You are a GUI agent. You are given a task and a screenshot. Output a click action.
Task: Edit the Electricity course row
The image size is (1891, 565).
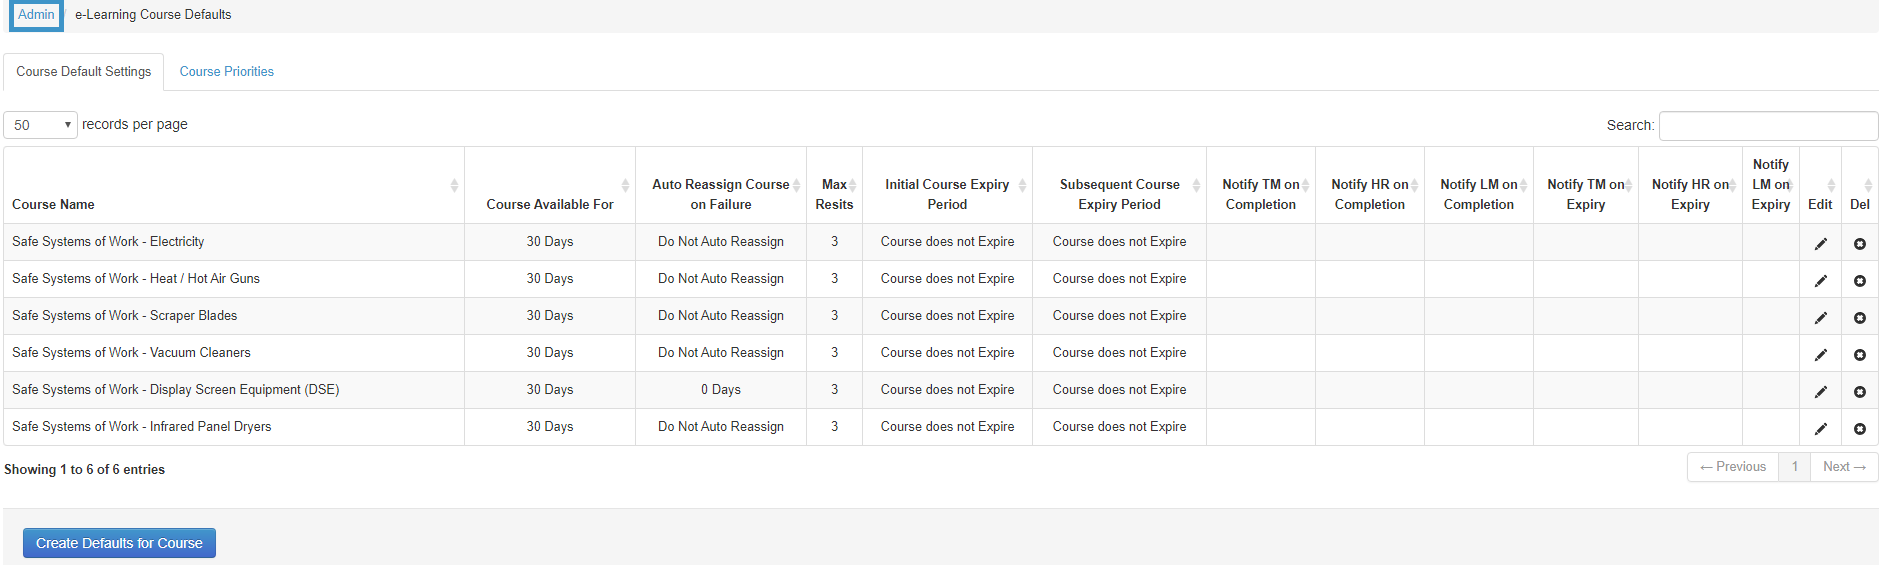1820,244
